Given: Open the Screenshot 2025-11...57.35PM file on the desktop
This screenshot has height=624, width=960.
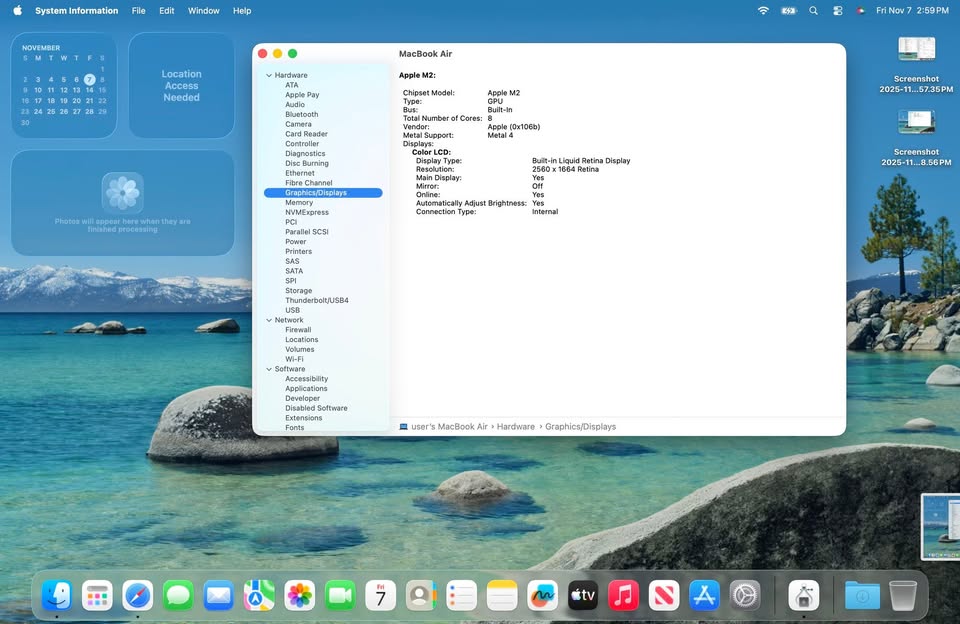Looking at the screenshot, I should [x=916, y=48].
